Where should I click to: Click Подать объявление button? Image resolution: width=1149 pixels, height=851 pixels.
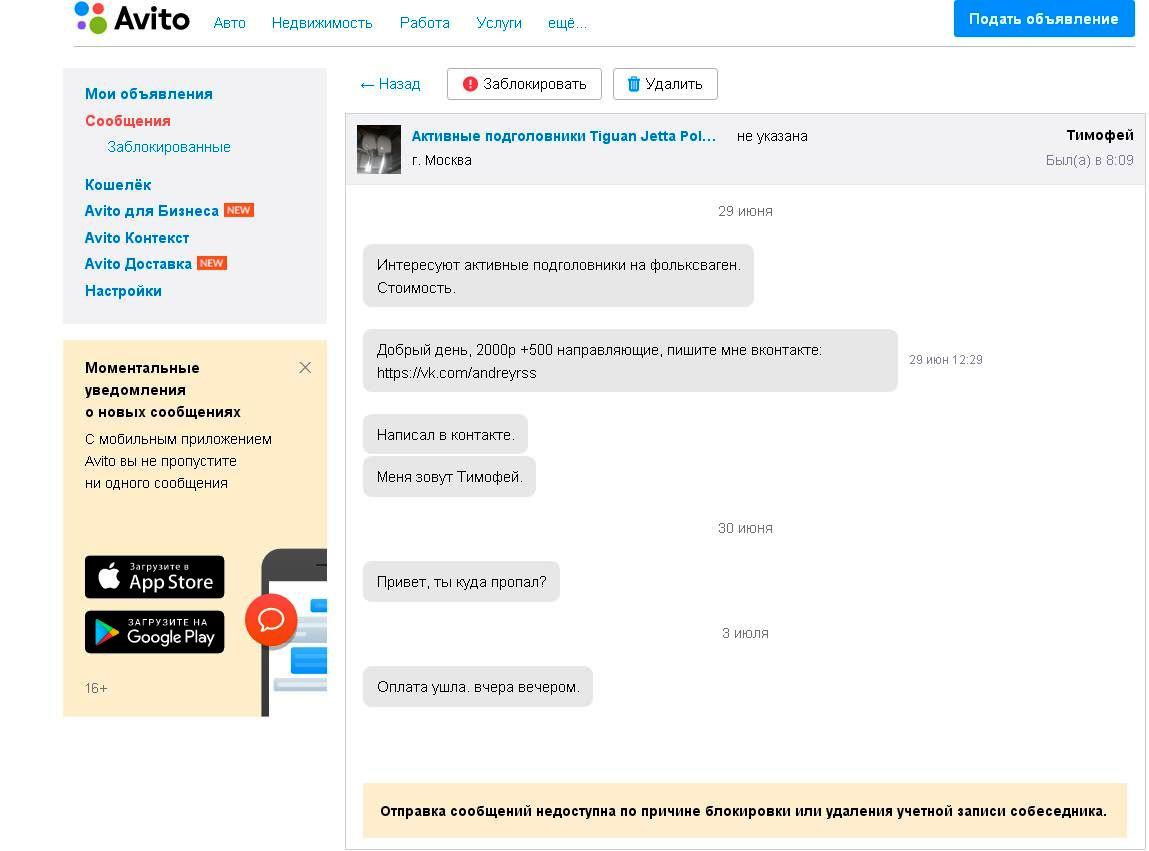1043,18
